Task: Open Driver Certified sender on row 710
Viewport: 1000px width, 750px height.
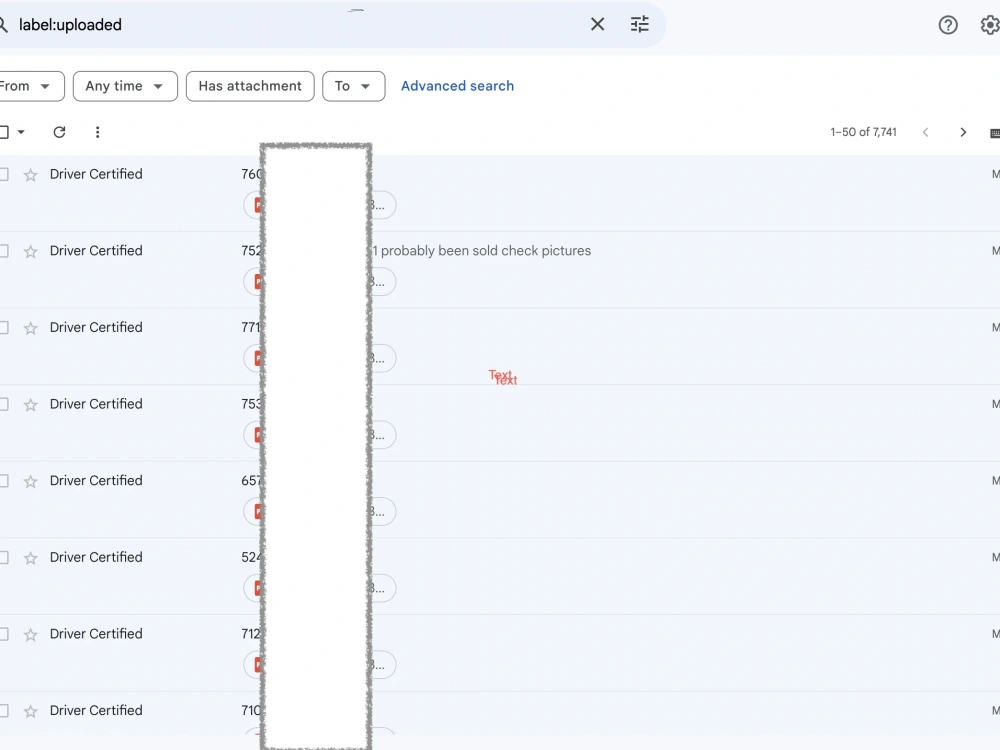Action: pyautogui.click(x=96, y=710)
